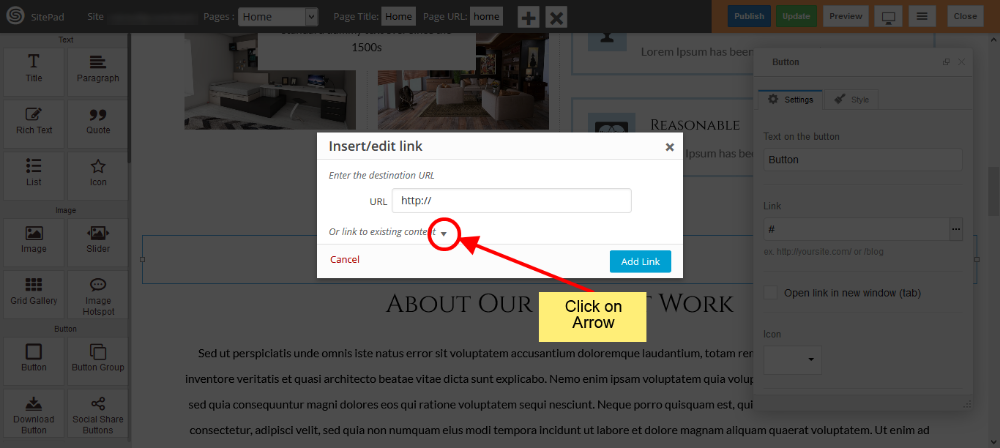The width and height of the screenshot is (1000, 448).
Task: Open the Icon dropdown in Button settings
Action: [x=792, y=359]
